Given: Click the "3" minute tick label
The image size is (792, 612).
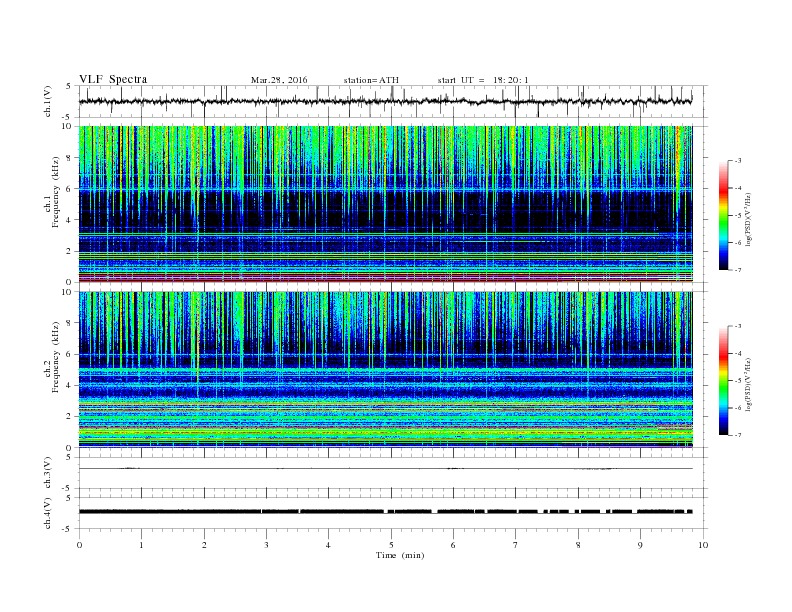Looking at the screenshot, I should pos(267,545).
